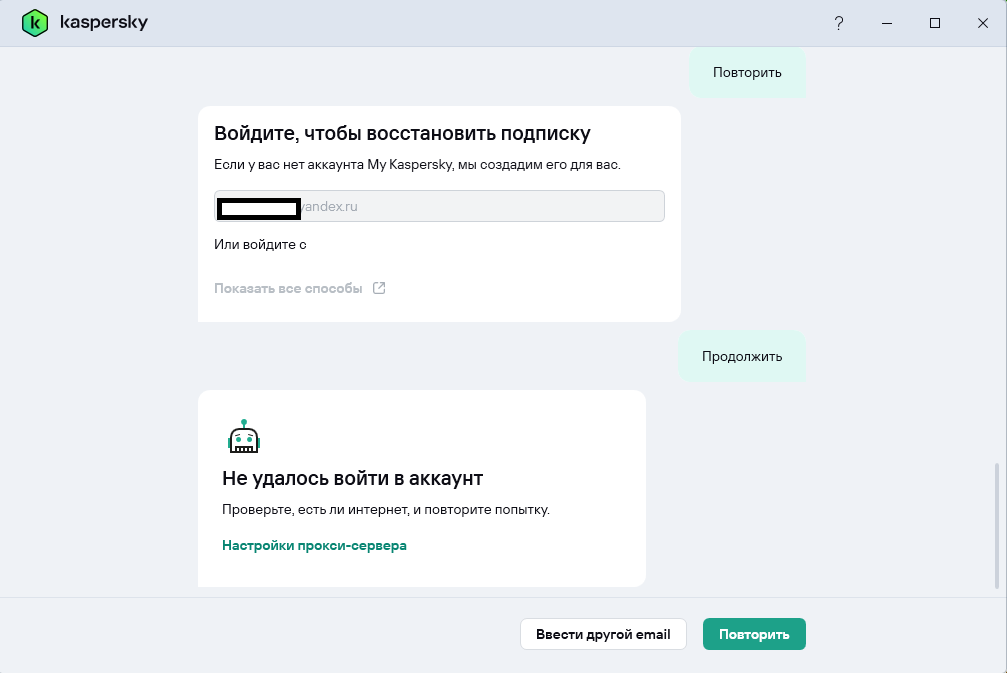Image resolution: width=1007 pixels, height=673 pixels.
Task: Click the sad robot error icon
Action: coord(244,436)
